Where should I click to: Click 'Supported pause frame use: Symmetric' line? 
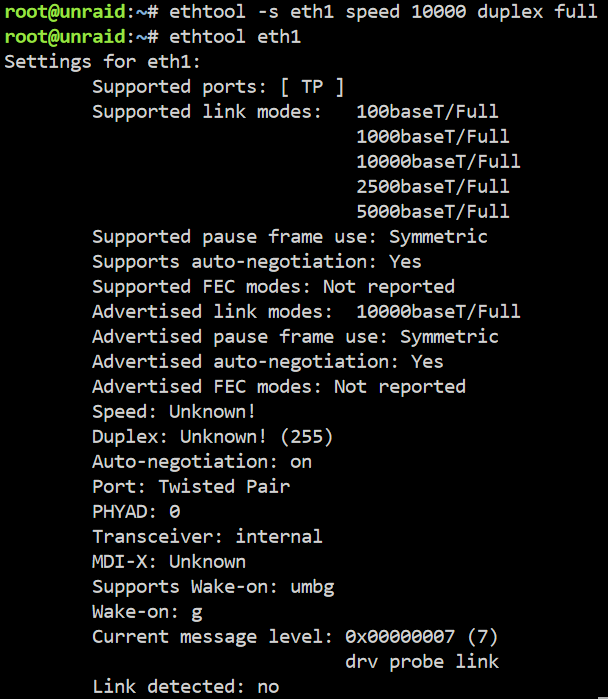tap(290, 237)
